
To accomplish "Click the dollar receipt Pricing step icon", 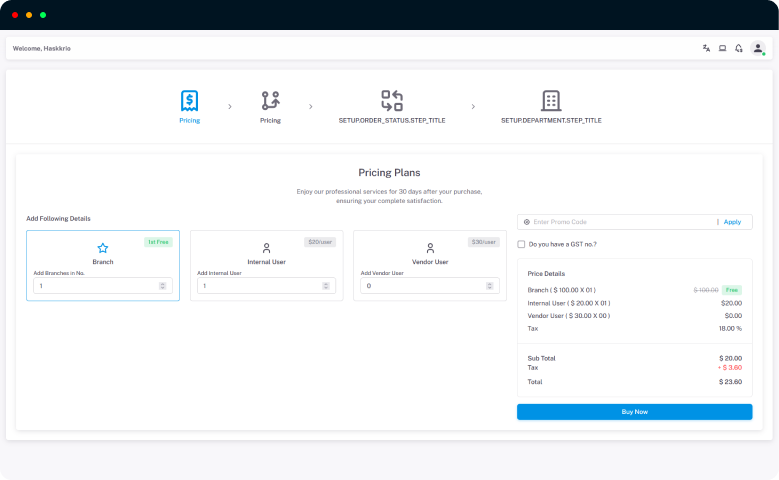I will [x=189, y=101].
